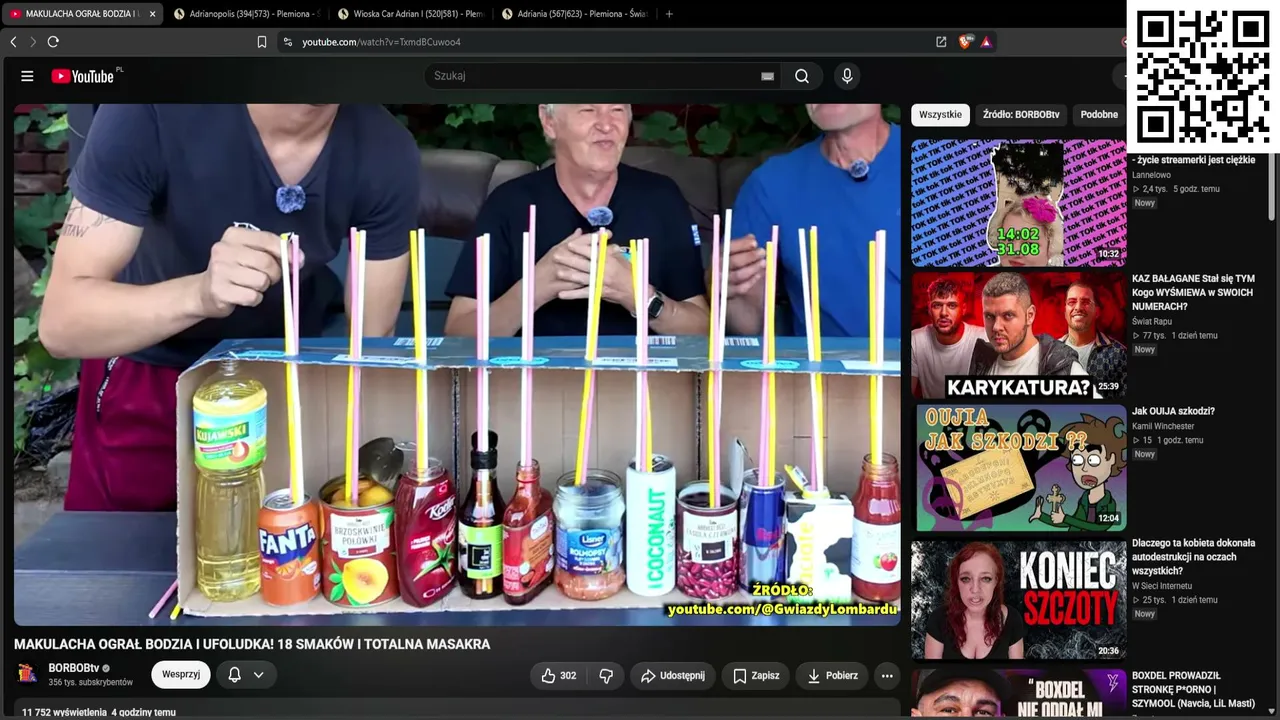Open the notification bell dropdown for BORBOBtv
1280x720 pixels.
[x=245, y=675]
